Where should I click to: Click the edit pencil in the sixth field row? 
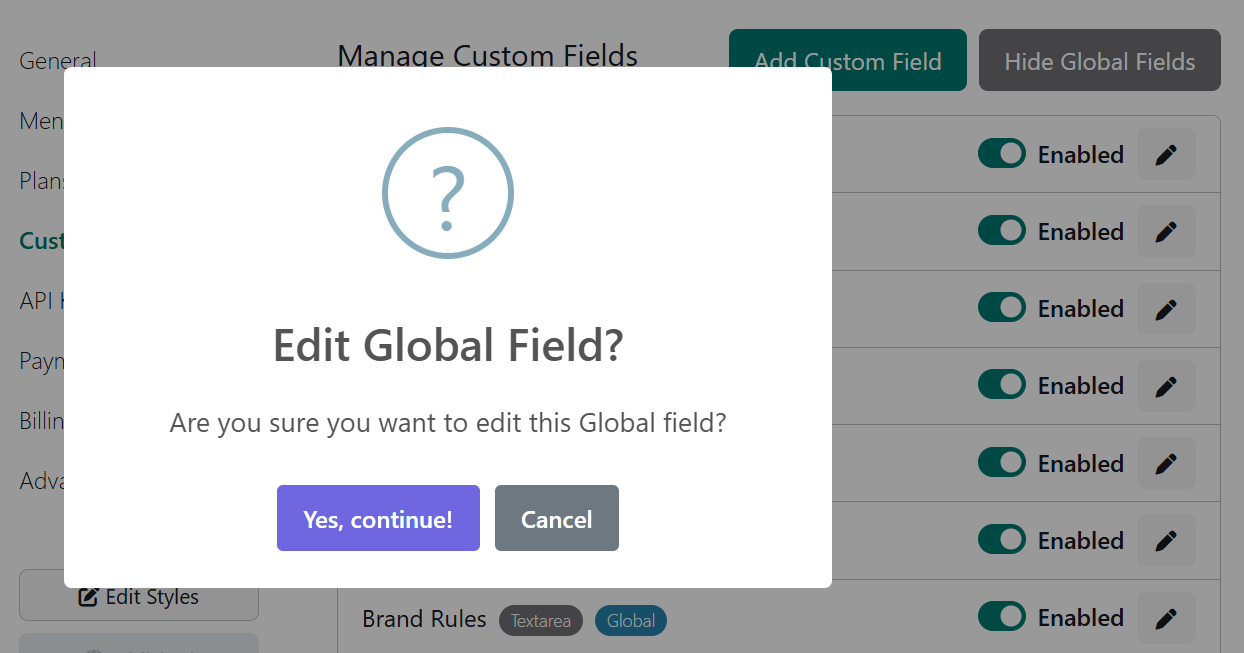point(1166,541)
